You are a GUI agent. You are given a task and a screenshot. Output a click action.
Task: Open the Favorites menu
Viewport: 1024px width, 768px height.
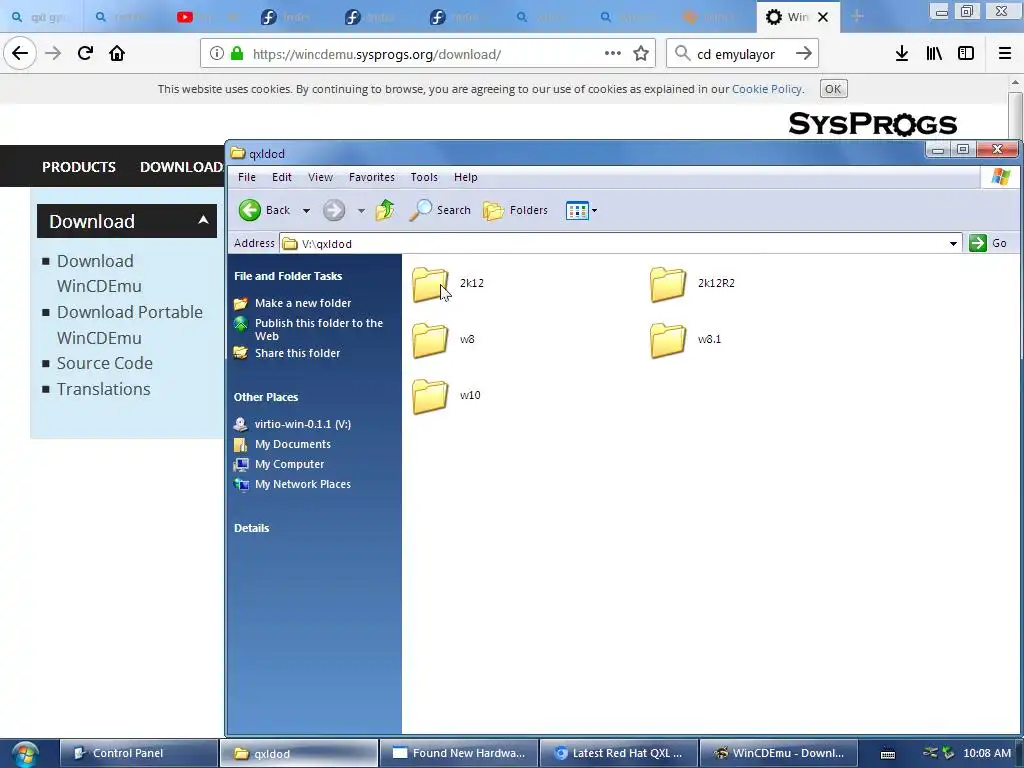tap(372, 177)
